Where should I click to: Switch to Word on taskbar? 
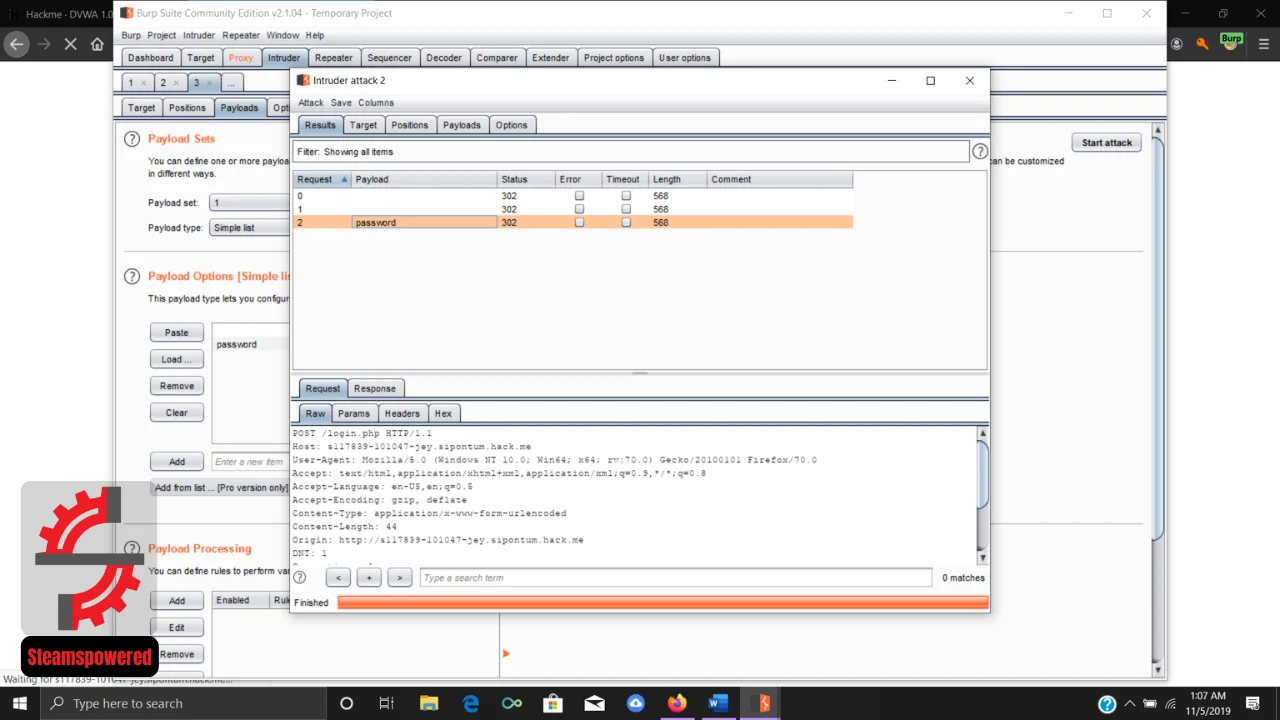718,703
